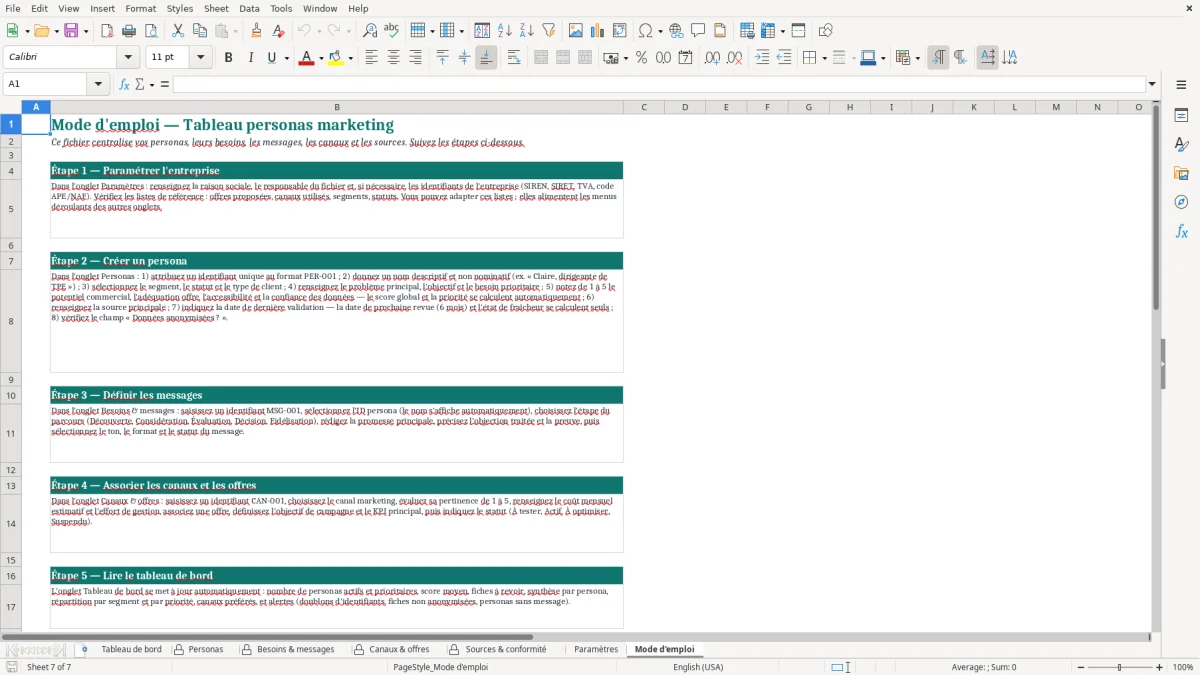Click the Cut scissors icon
Image resolution: width=1200 pixels, height=675 pixels.
[x=177, y=31]
